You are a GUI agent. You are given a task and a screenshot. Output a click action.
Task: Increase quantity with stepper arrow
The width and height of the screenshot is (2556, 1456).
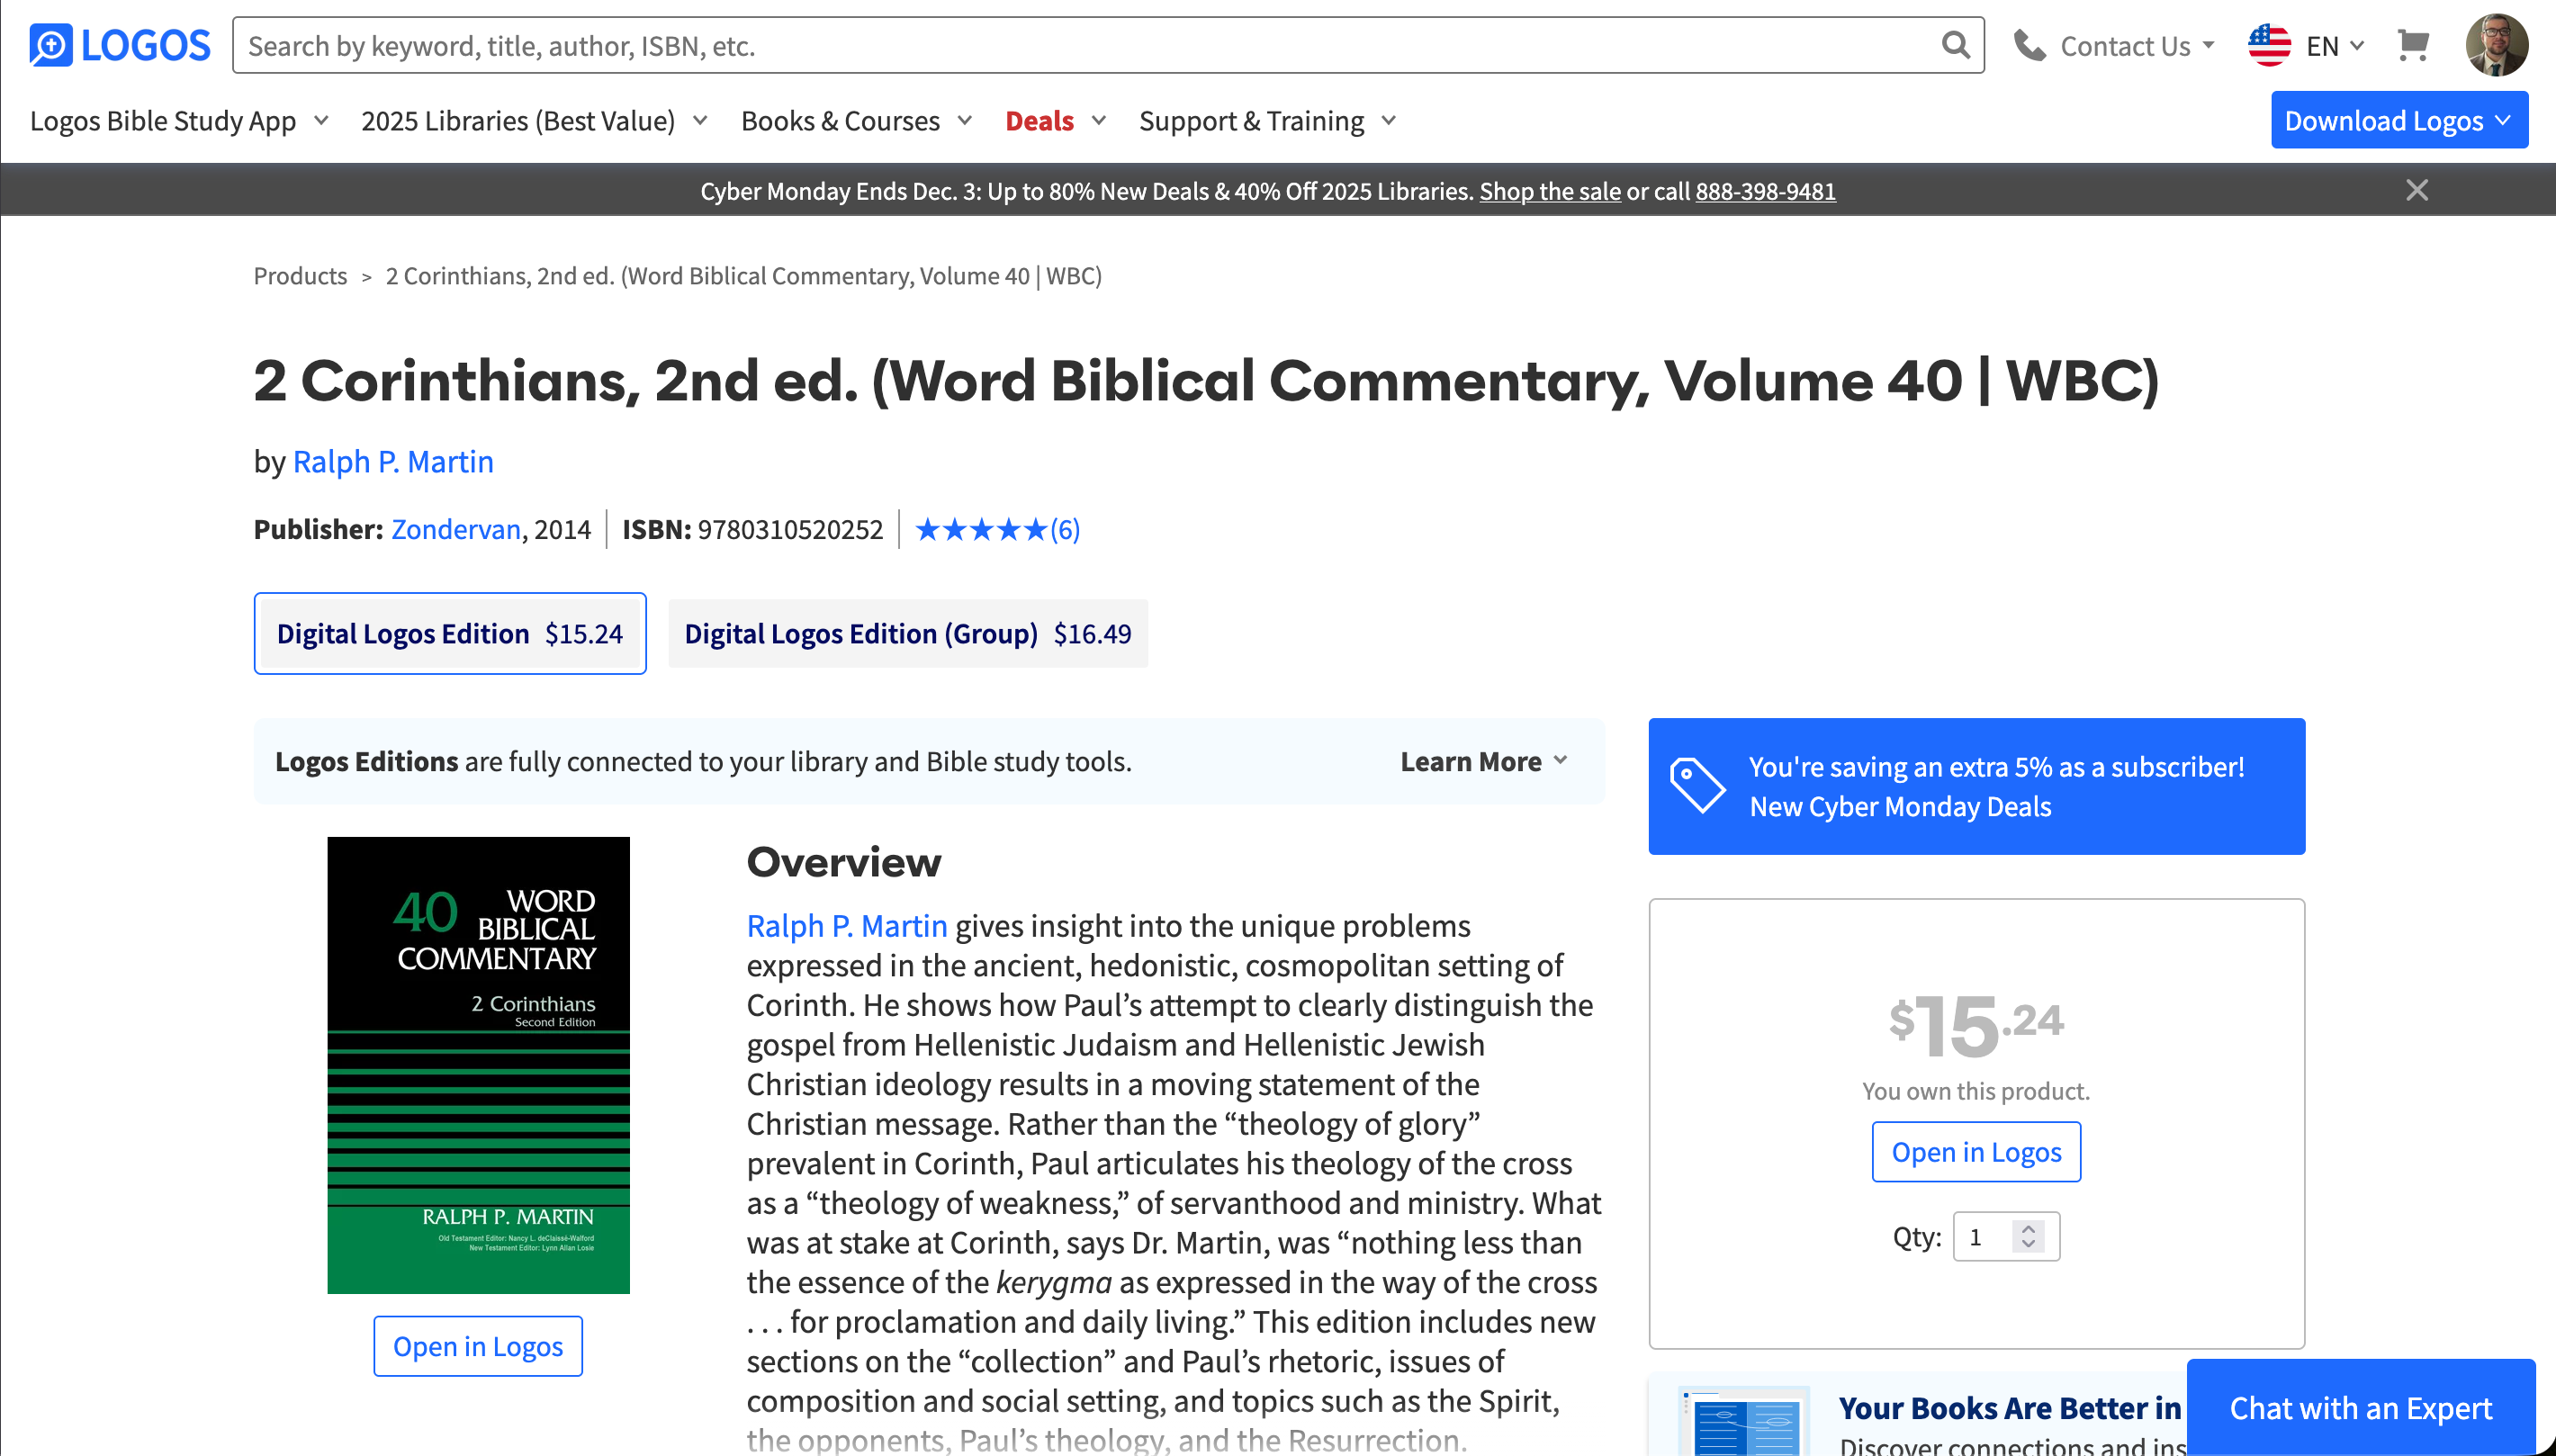(x=2028, y=1229)
